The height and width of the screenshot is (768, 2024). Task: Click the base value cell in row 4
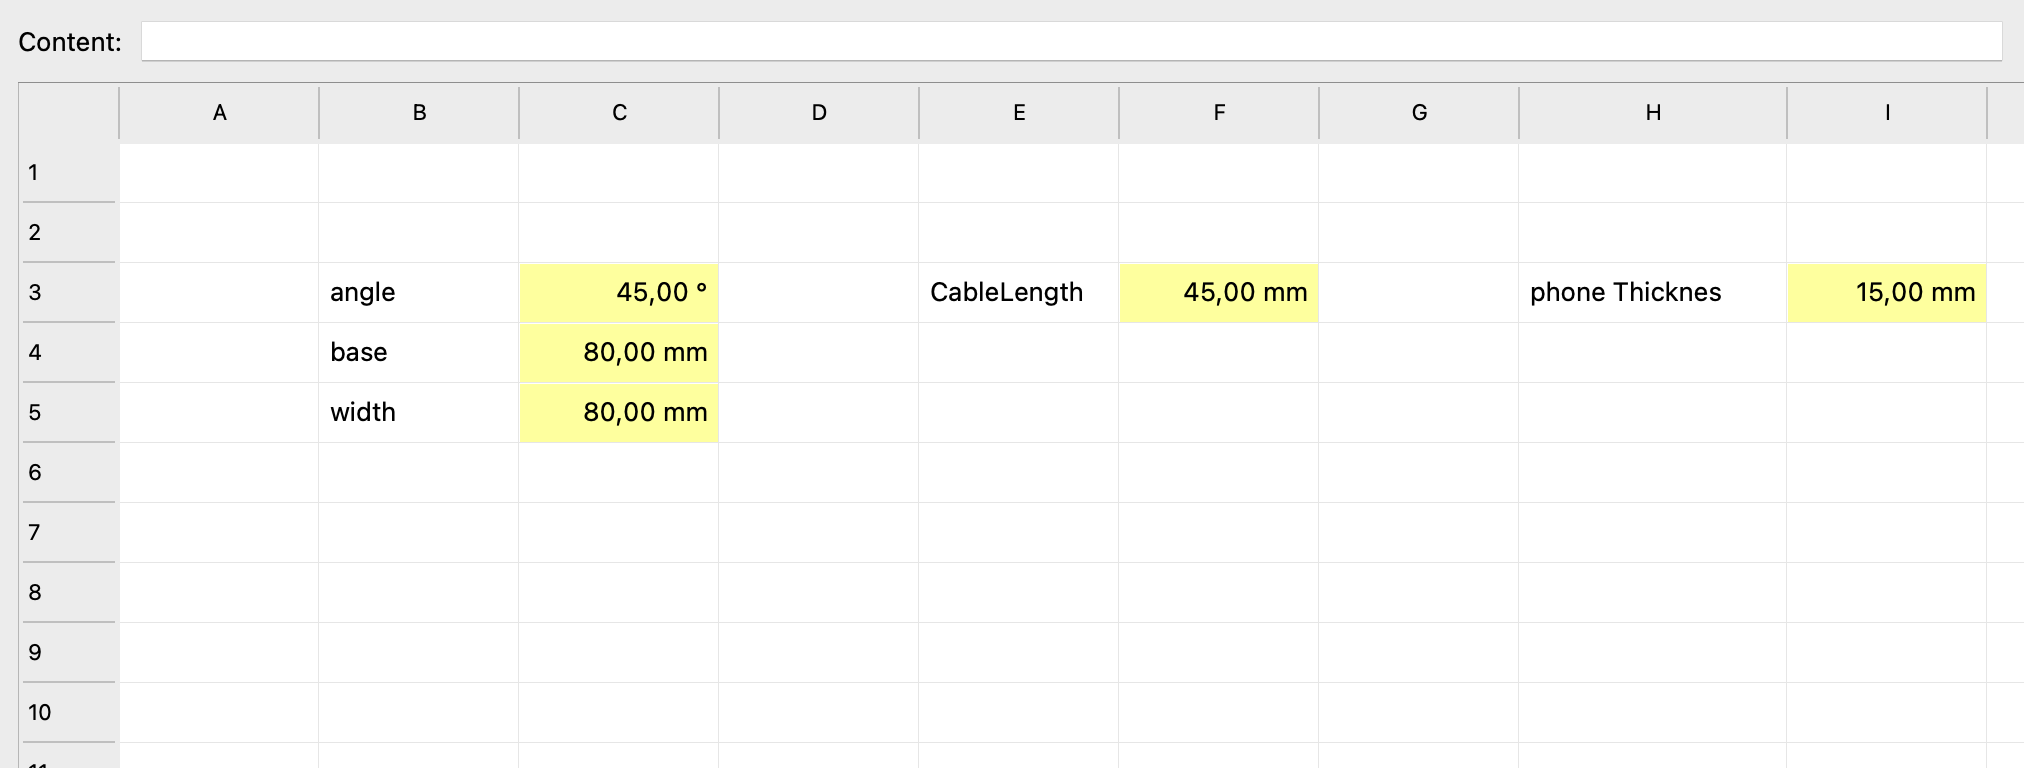coord(618,352)
